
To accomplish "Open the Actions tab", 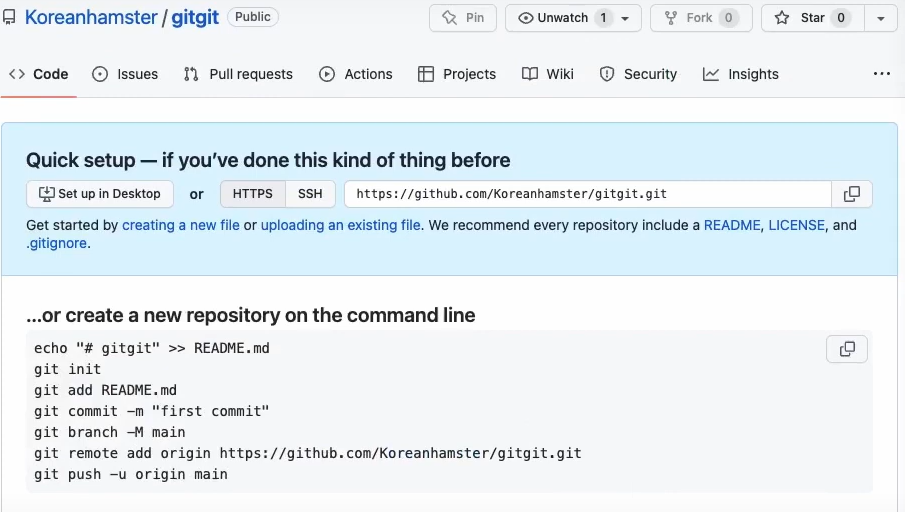I will [x=356, y=74].
